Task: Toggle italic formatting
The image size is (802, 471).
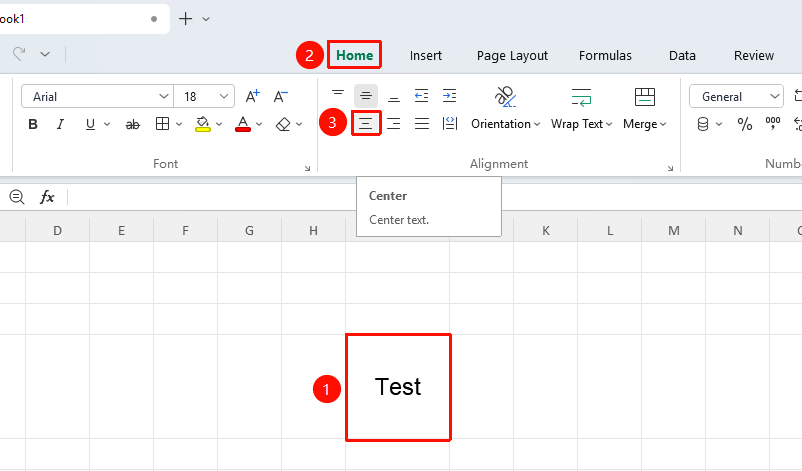Action: [x=60, y=124]
